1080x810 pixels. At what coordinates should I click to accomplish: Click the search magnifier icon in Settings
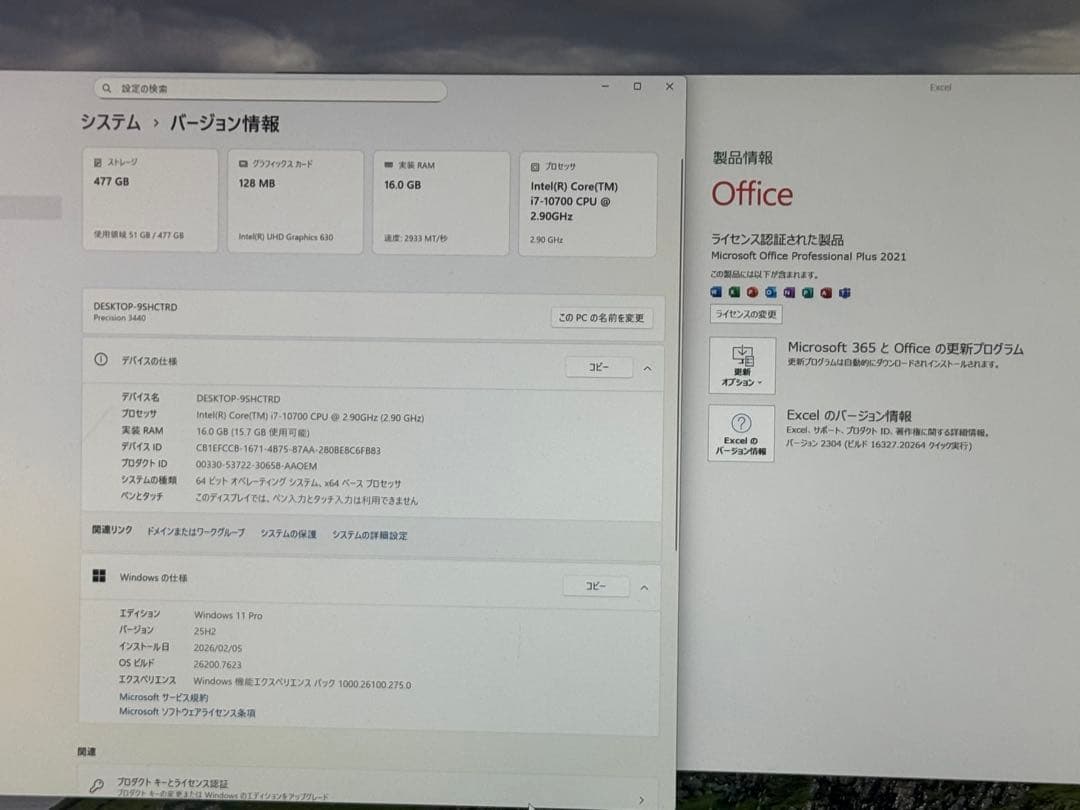coord(107,88)
